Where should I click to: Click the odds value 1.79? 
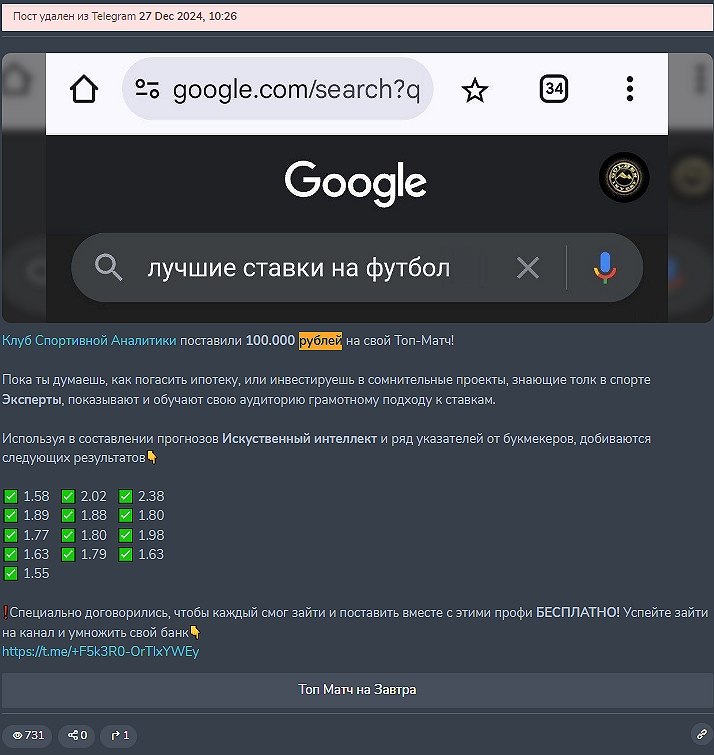click(93, 554)
